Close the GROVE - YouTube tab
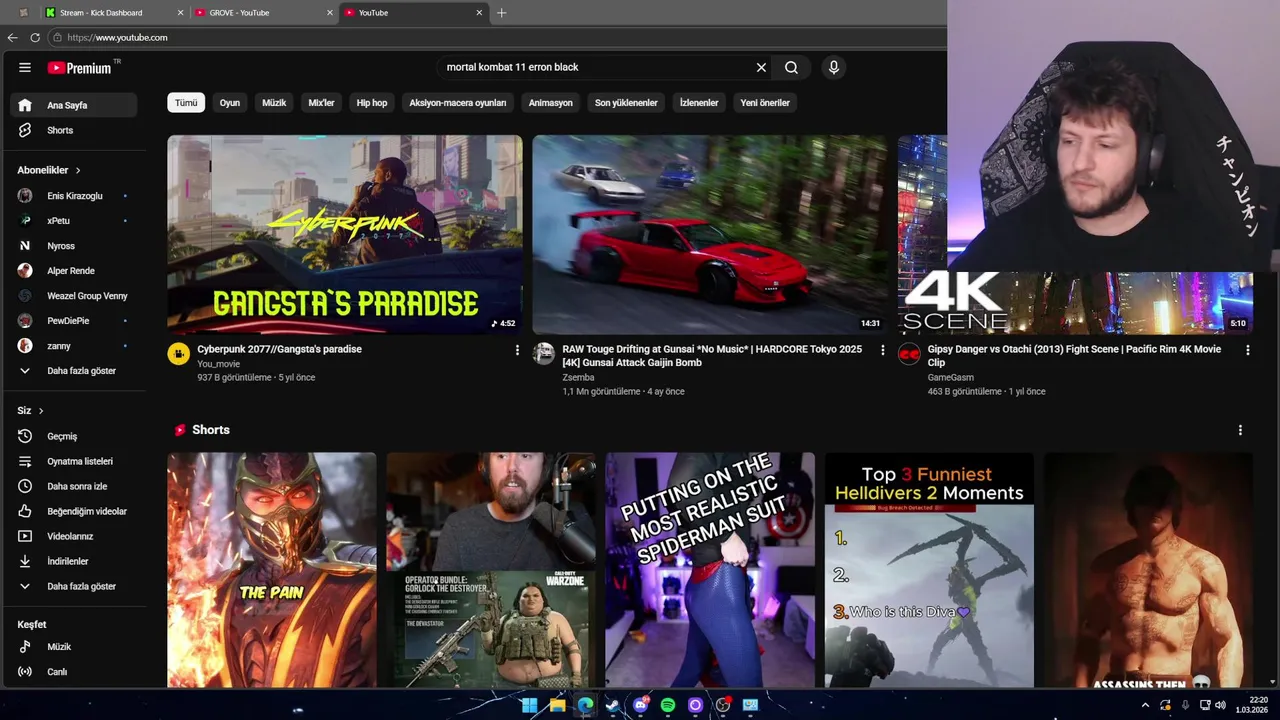The height and width of the screenshot is (720, 1280). tap(330, 13)
